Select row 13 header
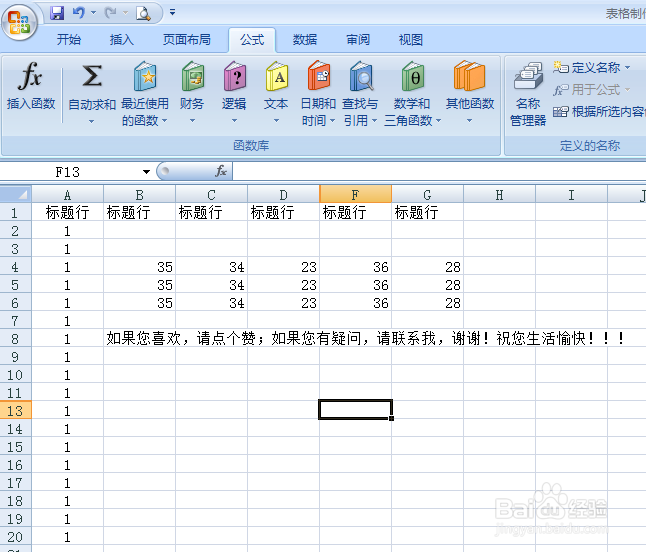The width and height of the screenshot is (646, 552). point(15,411)
